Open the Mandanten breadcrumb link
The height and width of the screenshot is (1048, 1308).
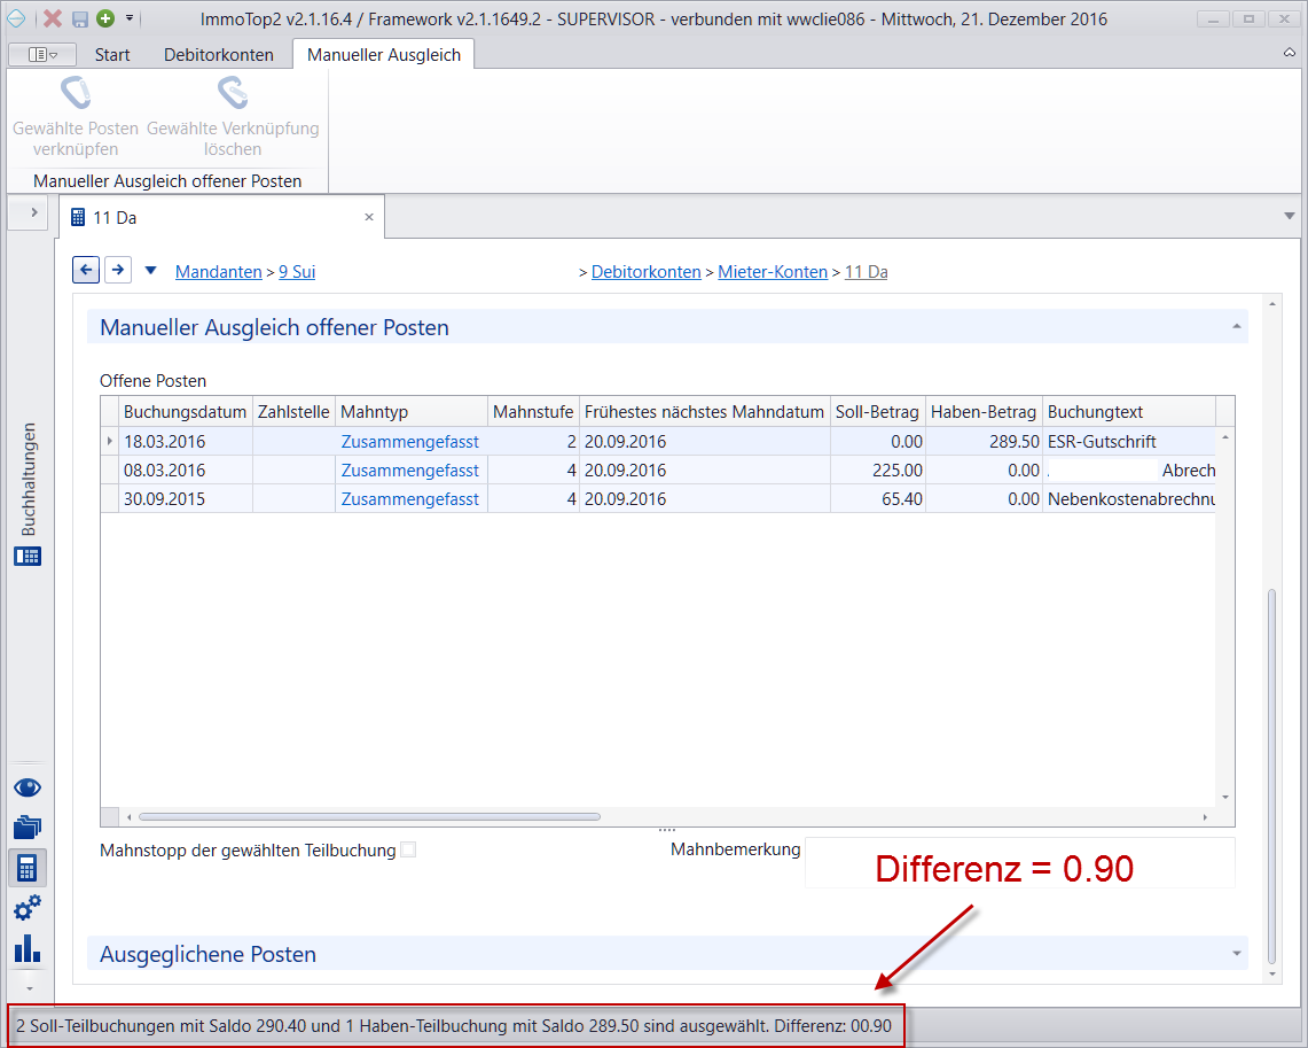click(x=218, y=272)
